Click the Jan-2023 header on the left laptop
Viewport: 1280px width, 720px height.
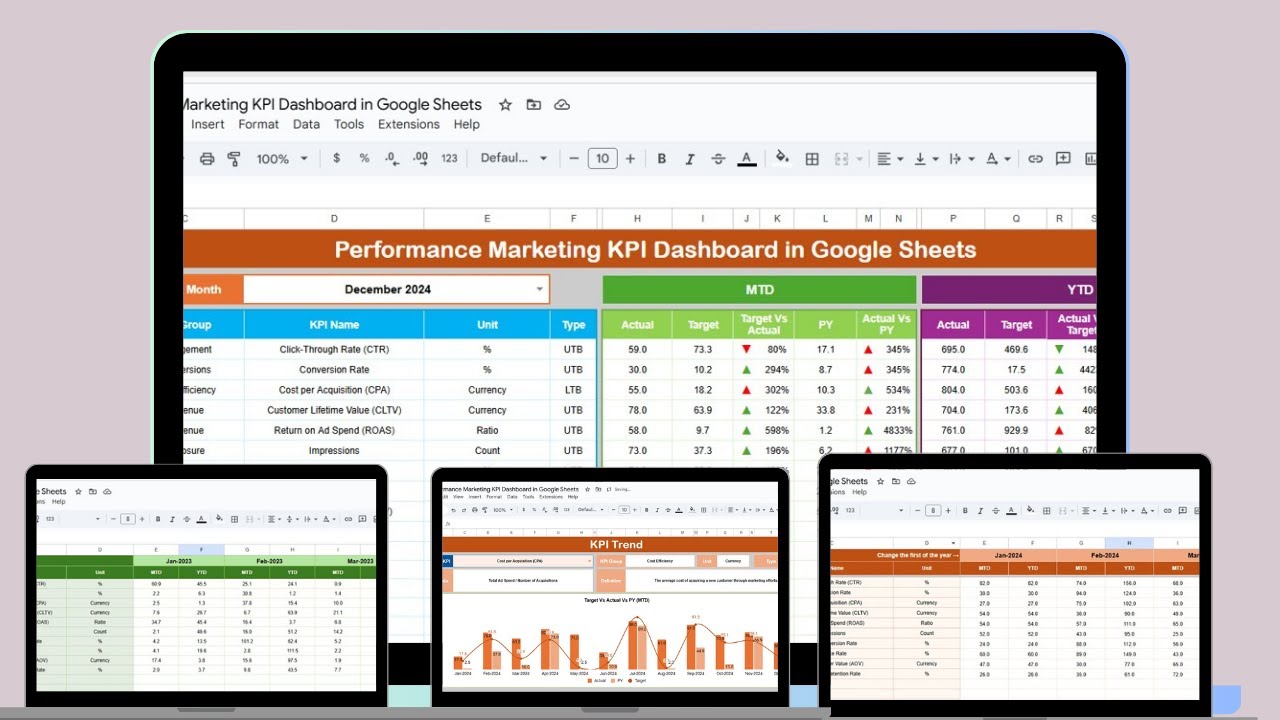click(179, 561)
